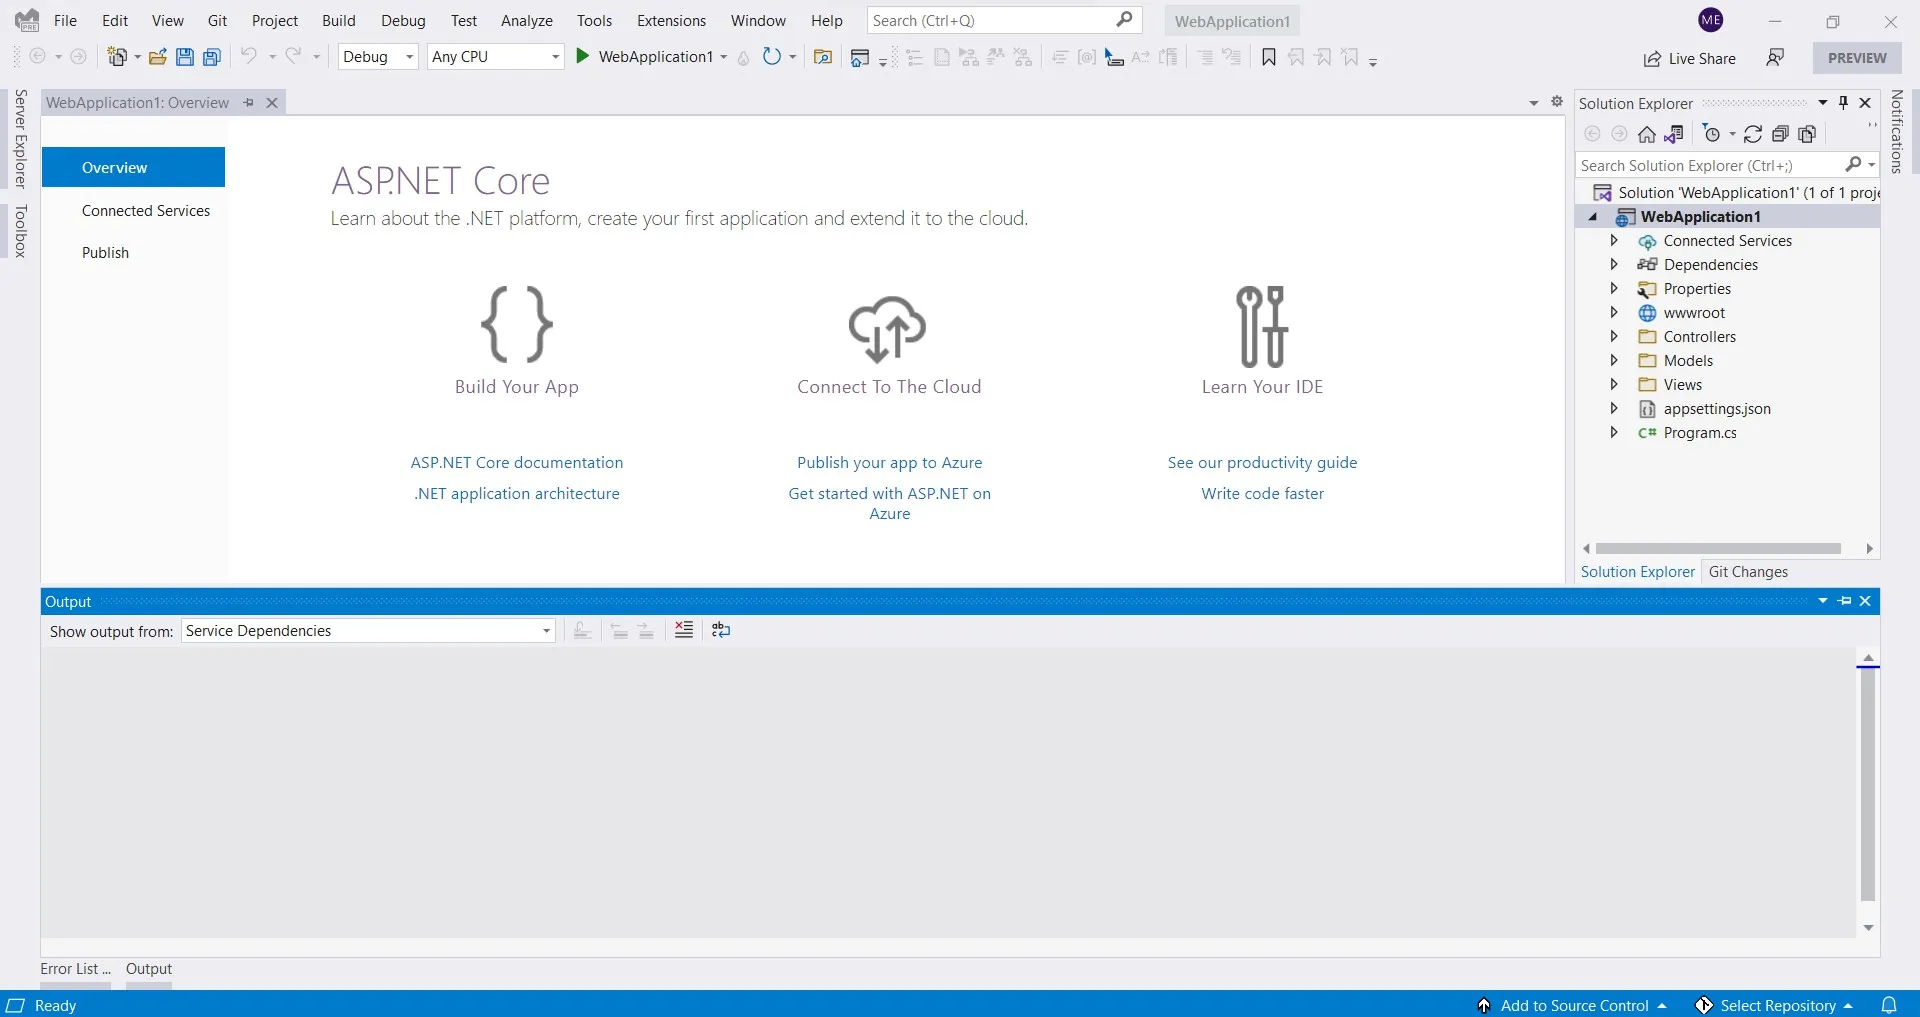
Task: Open ASP.NET Core documentation link
Action: pos(517,463)
